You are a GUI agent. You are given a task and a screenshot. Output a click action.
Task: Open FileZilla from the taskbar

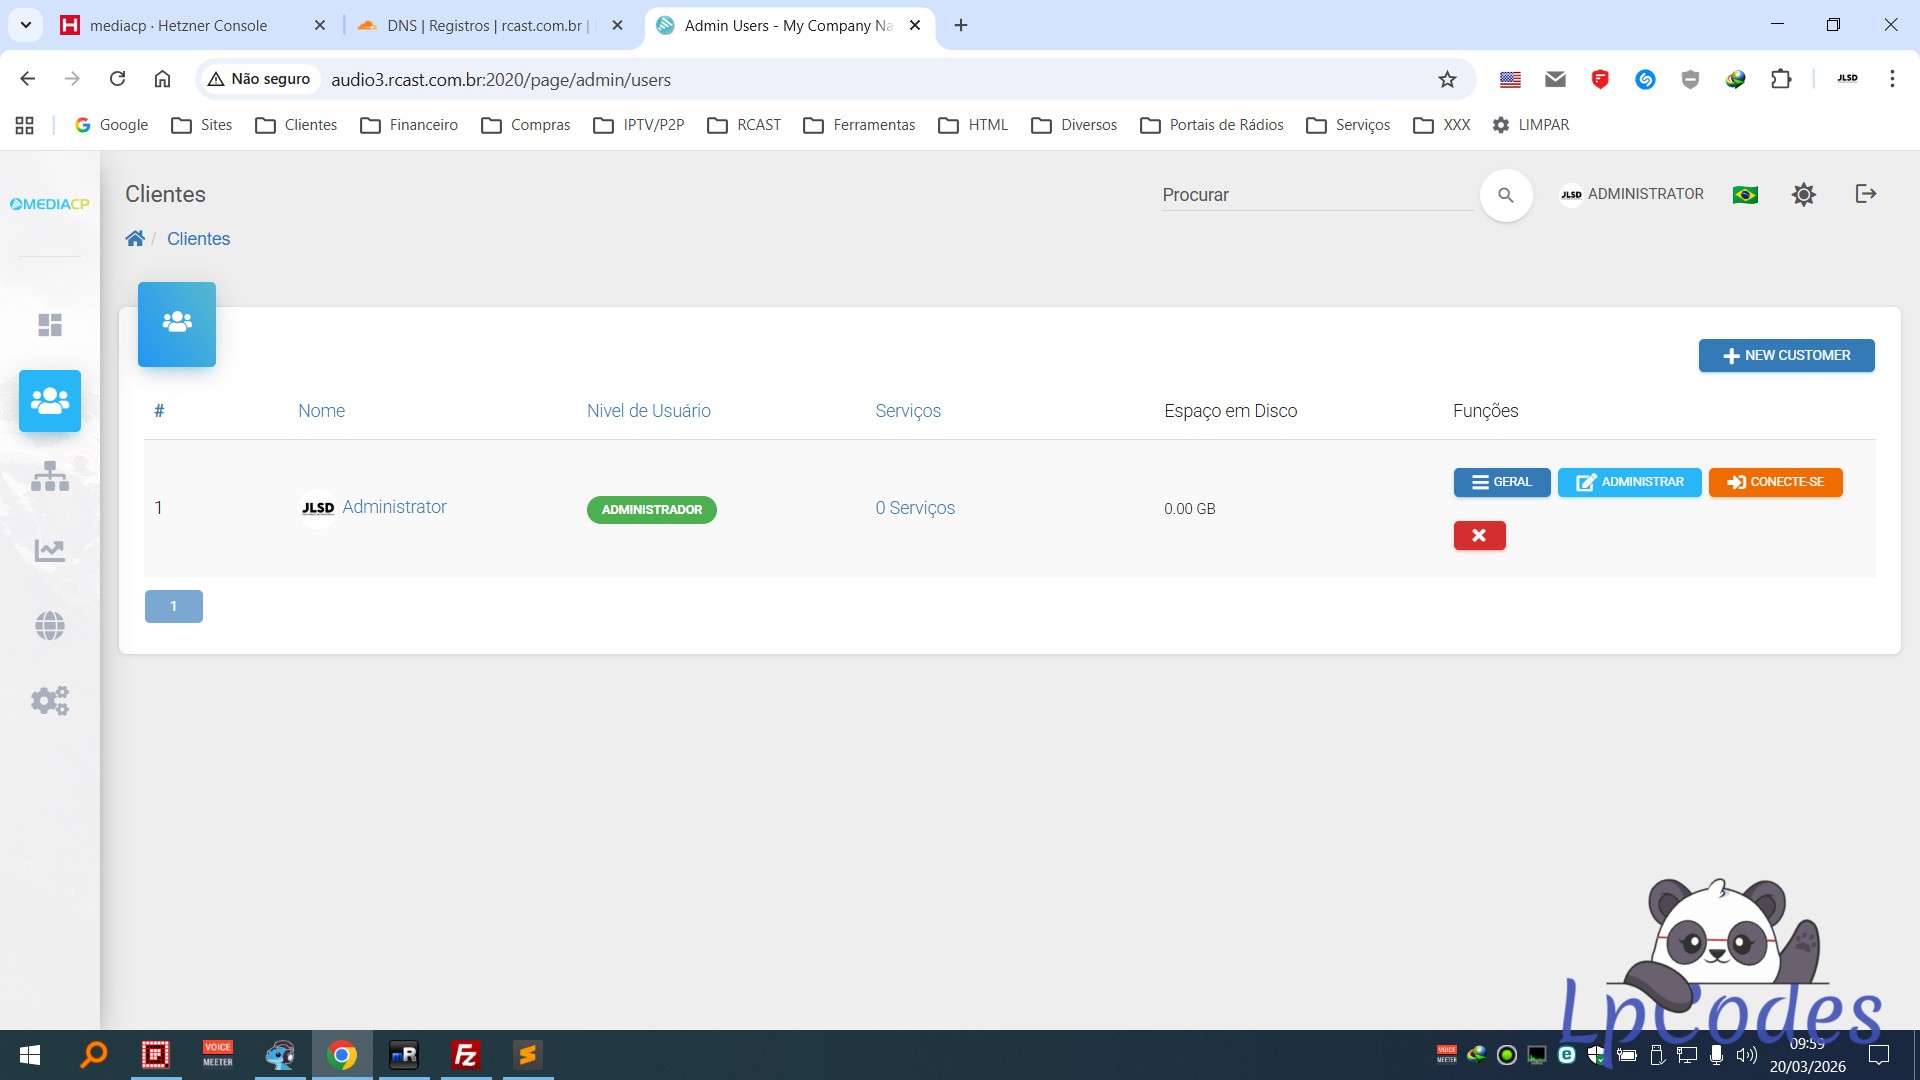pos(466,1055)
